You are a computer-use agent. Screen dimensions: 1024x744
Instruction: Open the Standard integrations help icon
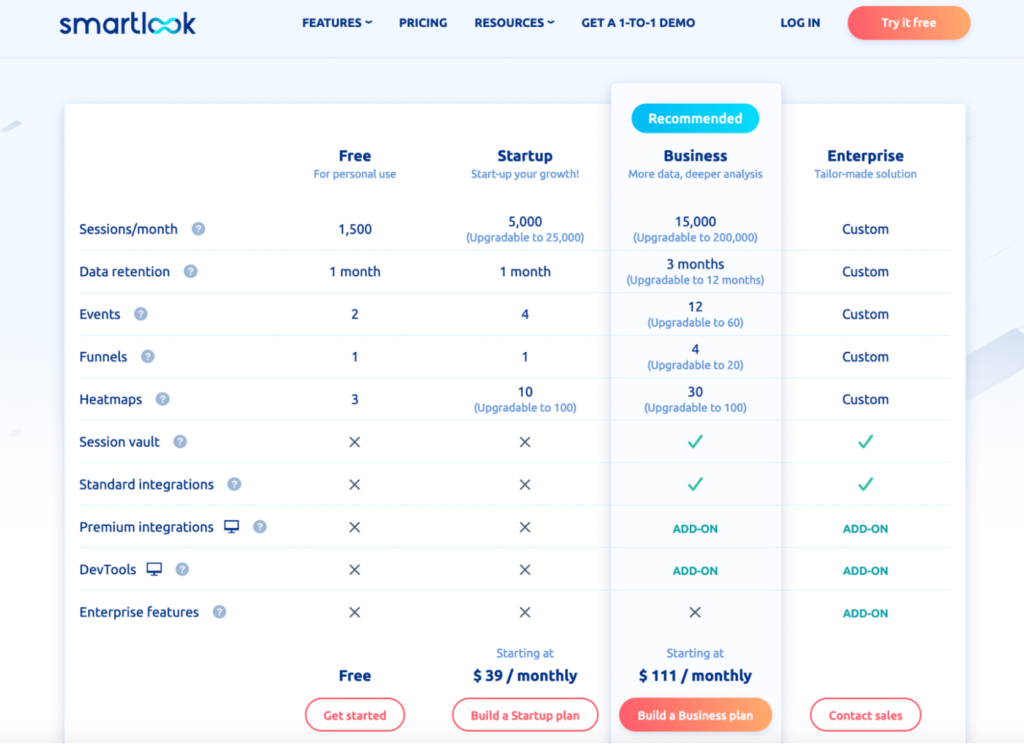pyautogui.click(x=234, y=484)
